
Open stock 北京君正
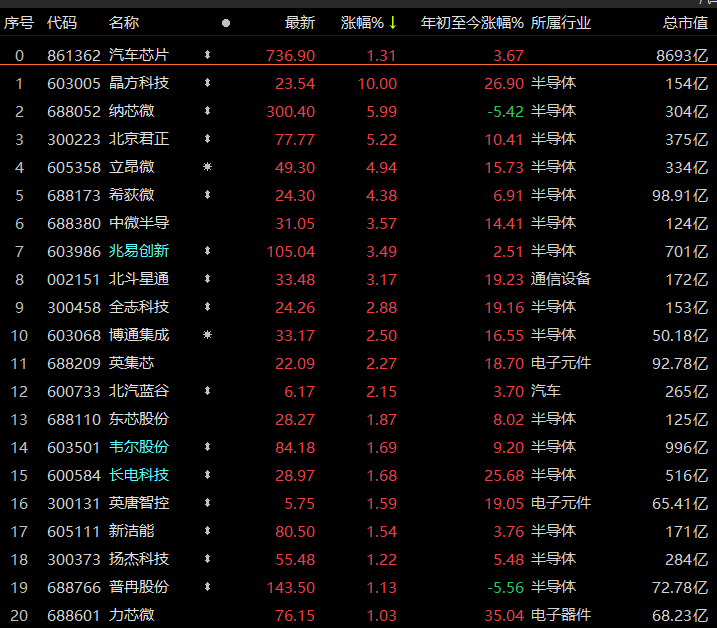(139, 139)
